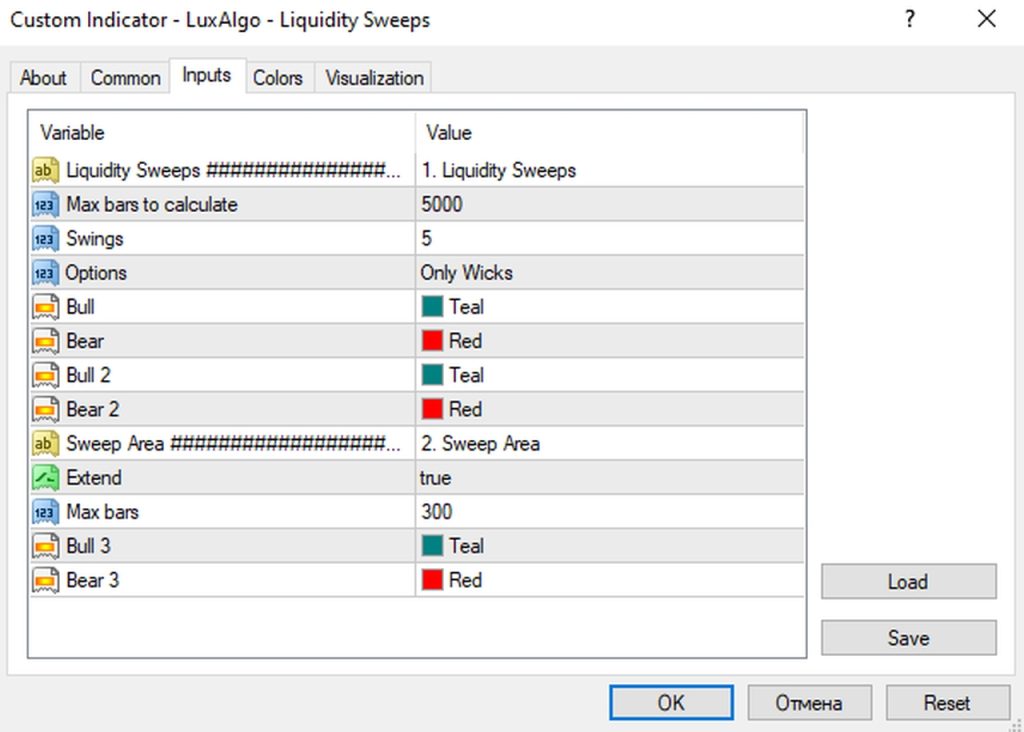Go to the Colors tab

click(278, 78)
